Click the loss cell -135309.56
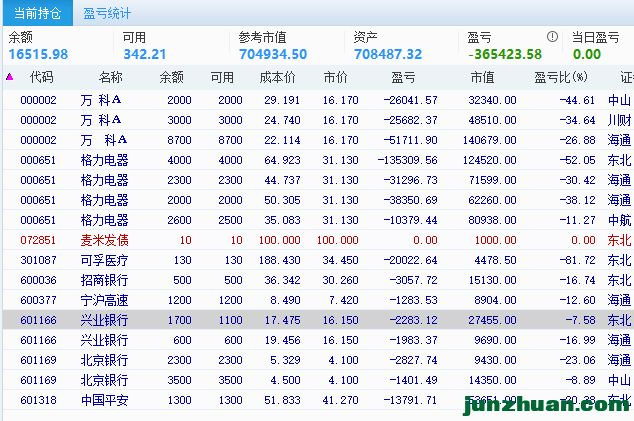Viewport: 634px width, 421px height. [x=408, y=160]
